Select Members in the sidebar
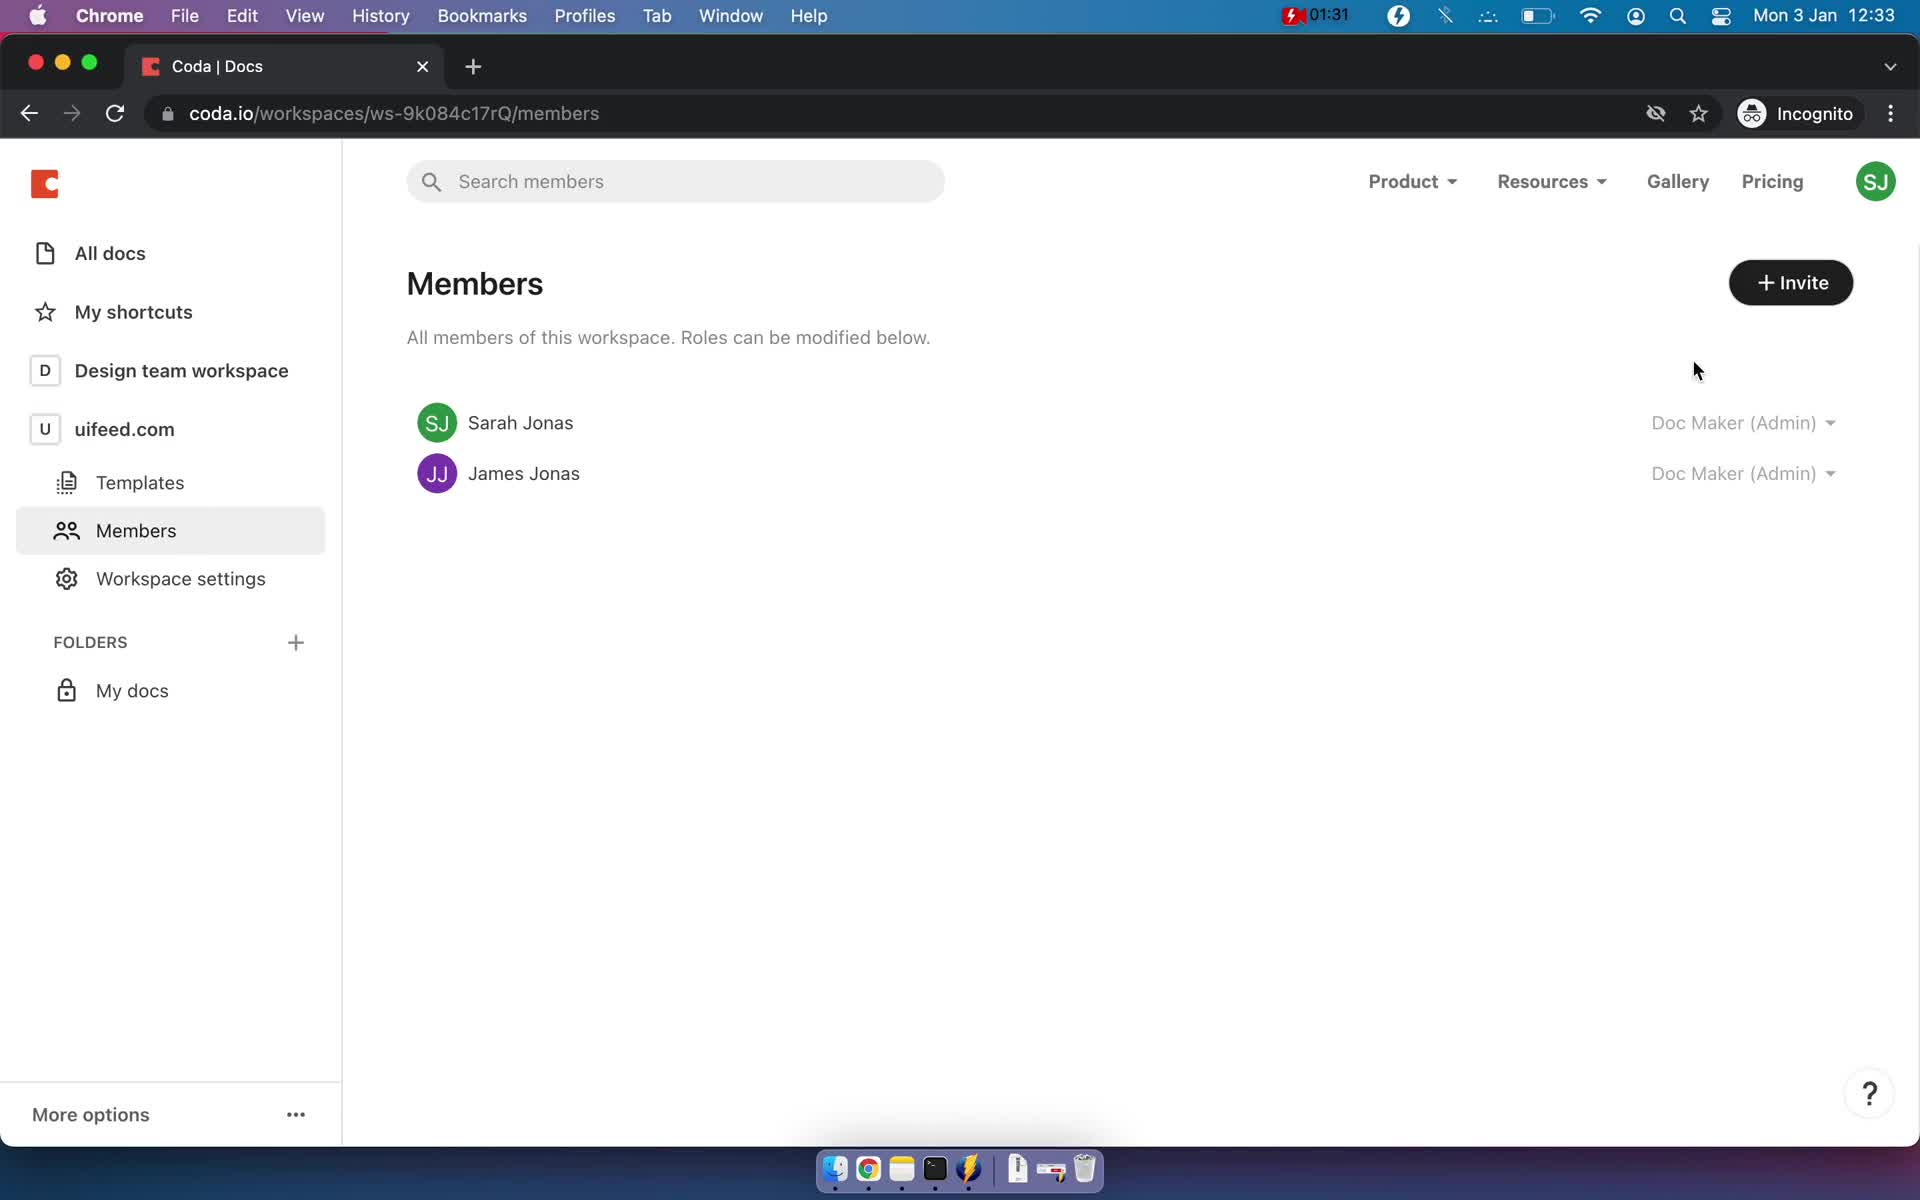 tap(170, 531)
